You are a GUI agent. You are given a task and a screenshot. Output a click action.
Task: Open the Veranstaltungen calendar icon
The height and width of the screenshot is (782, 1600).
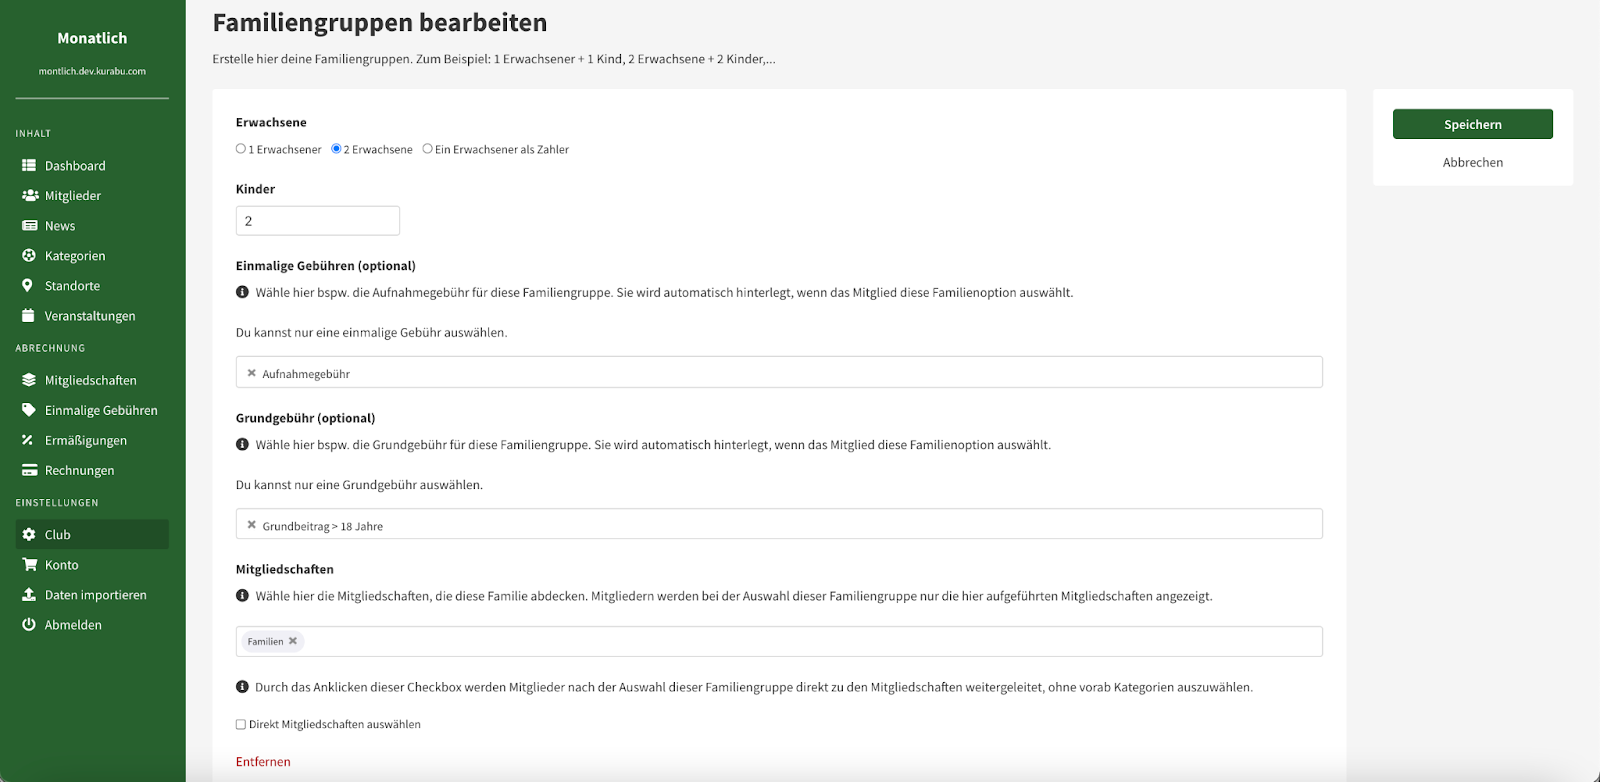28,316
